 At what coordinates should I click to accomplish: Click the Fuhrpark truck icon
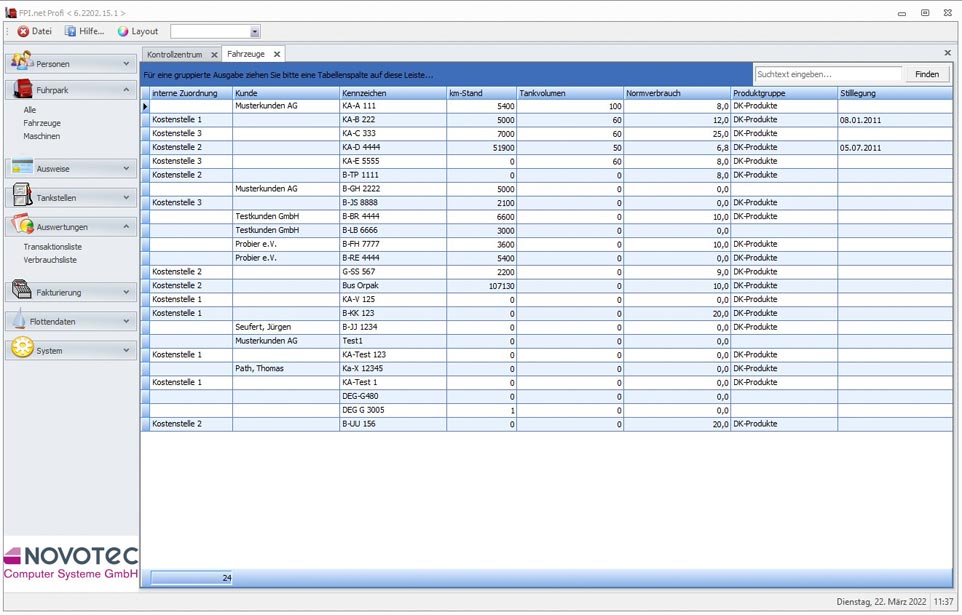pos(21,90)
